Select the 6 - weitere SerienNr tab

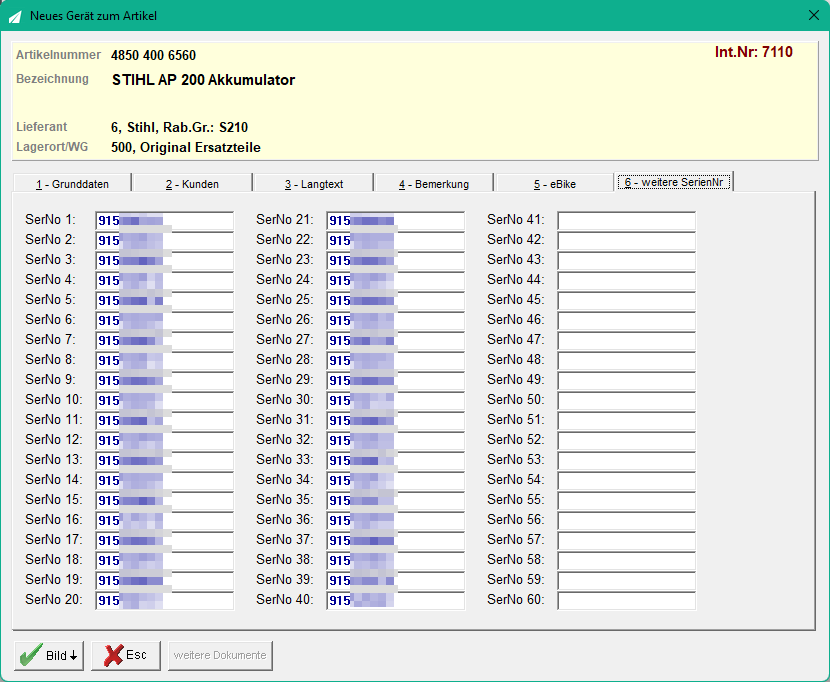[674, 182]
